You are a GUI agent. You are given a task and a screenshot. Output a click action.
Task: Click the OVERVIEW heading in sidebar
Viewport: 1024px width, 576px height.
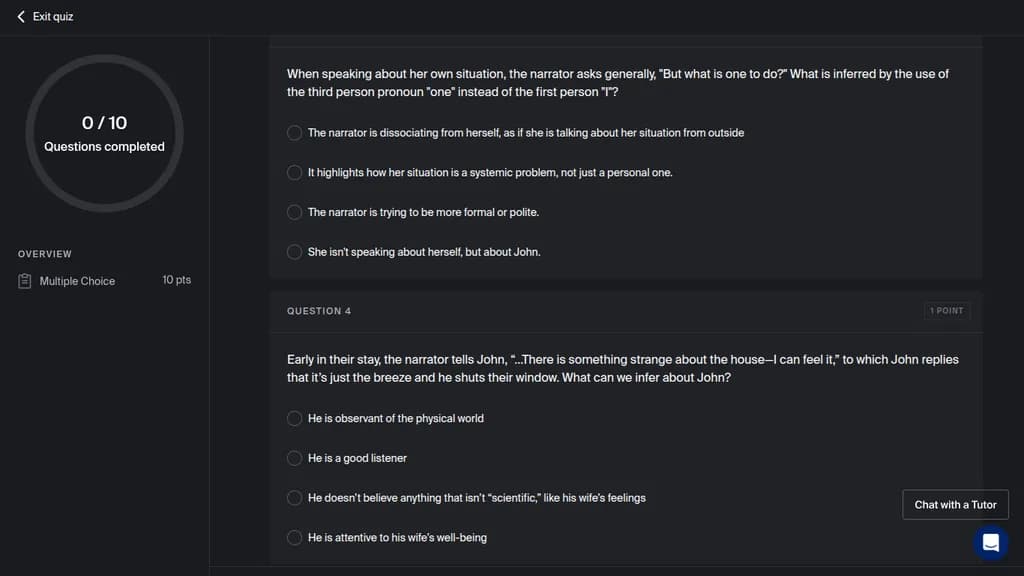pyautogui.click(x=44, y=254)
